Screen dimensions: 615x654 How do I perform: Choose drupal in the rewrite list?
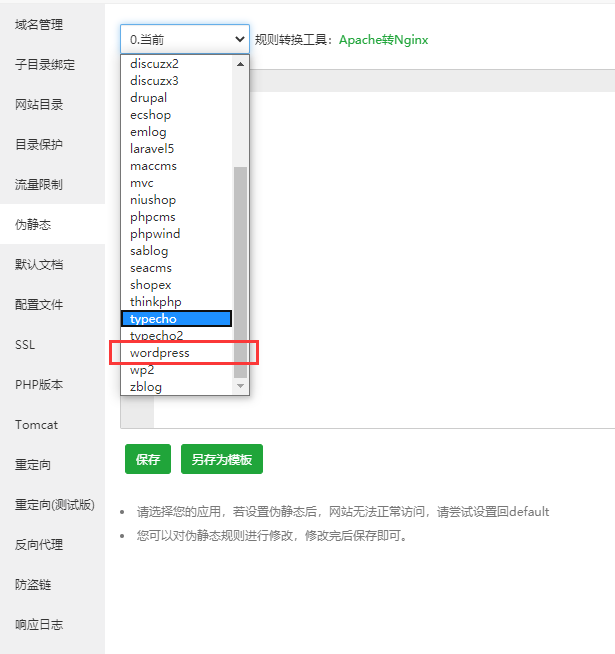(176, 98)
